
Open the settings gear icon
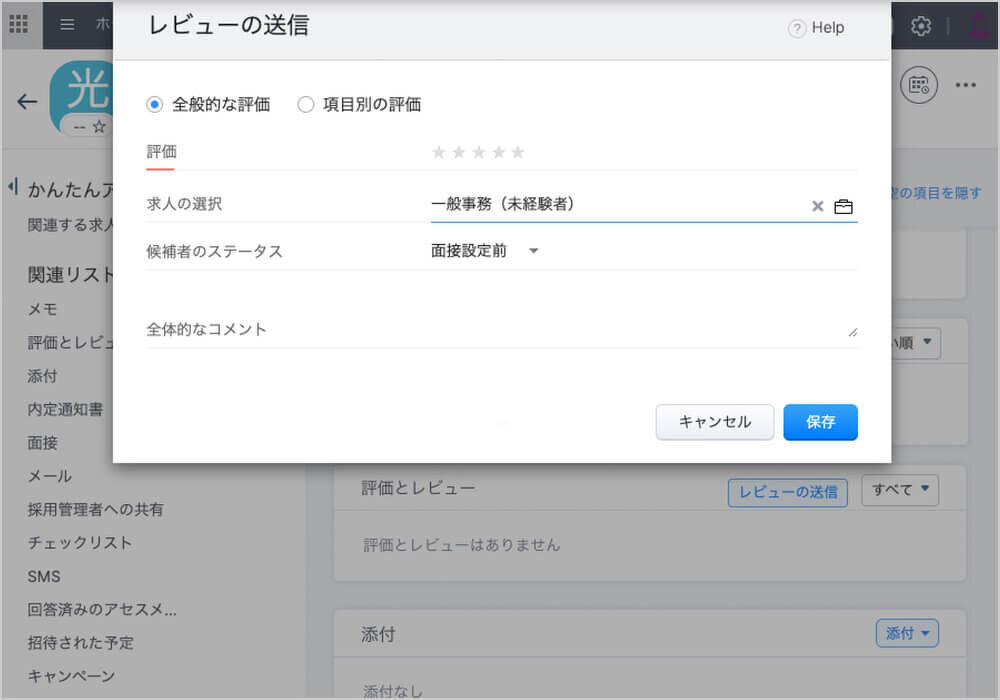(921, 26)
